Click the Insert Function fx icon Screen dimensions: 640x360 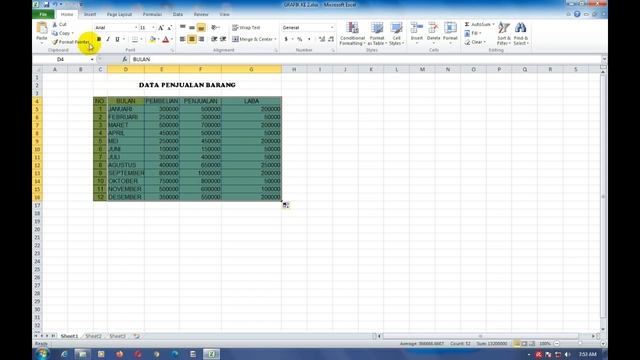point(124,60)
